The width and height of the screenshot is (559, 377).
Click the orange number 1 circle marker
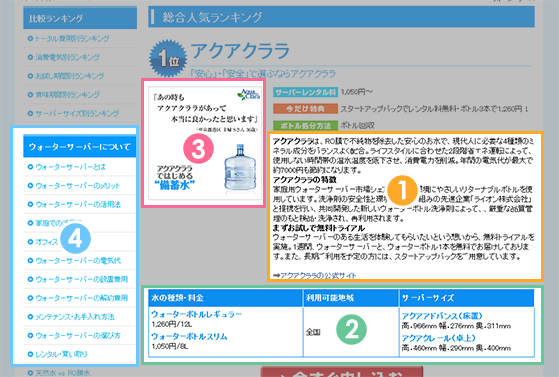(x=402, y=190)
